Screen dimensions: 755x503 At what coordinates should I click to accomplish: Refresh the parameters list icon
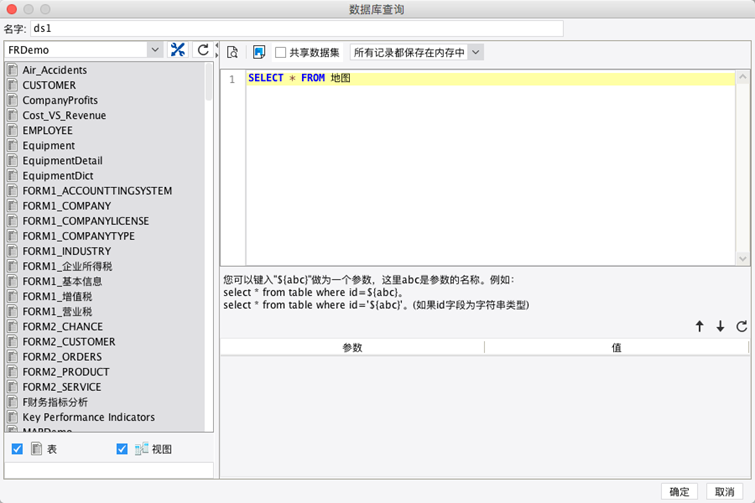coord(742,326)
